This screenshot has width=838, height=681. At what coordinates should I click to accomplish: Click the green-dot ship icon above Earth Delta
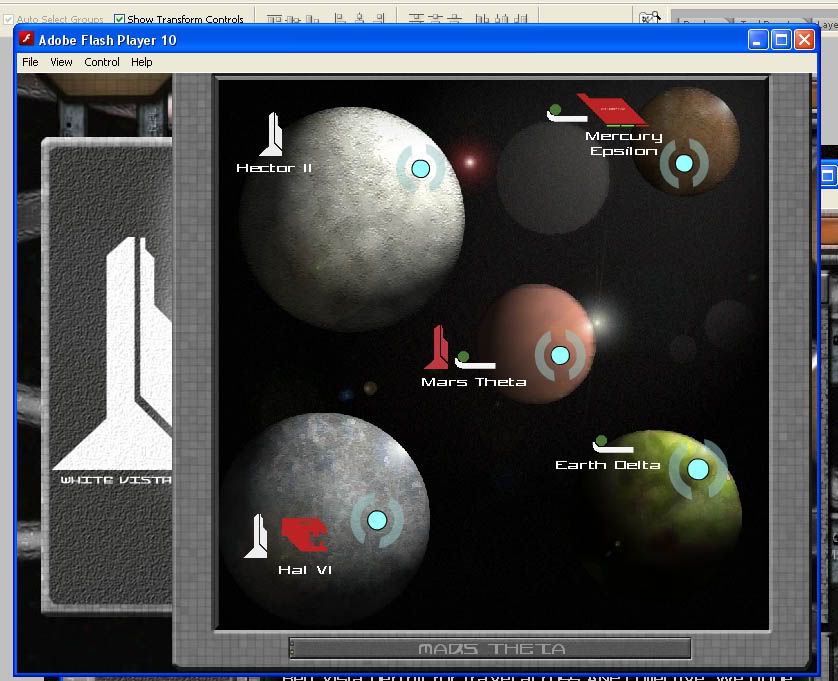coord(611,444)
